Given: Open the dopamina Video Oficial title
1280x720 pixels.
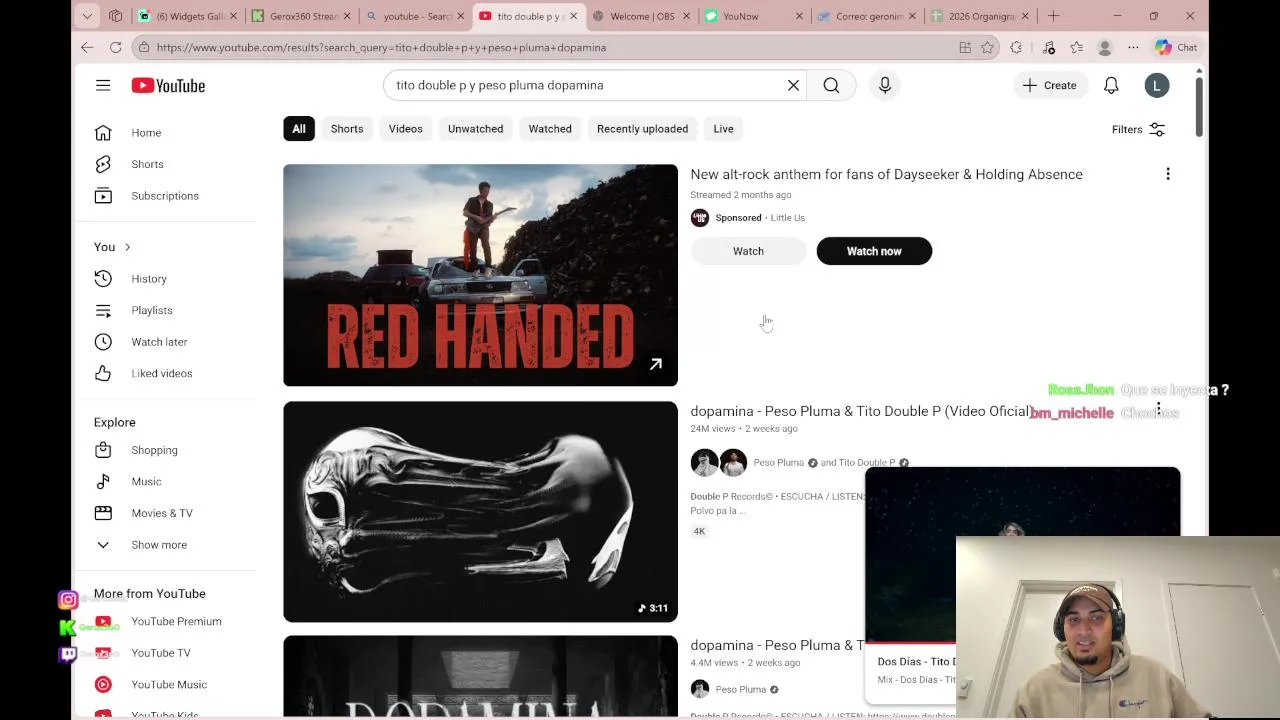Looking at the screenshot, I should click(860, 411).
